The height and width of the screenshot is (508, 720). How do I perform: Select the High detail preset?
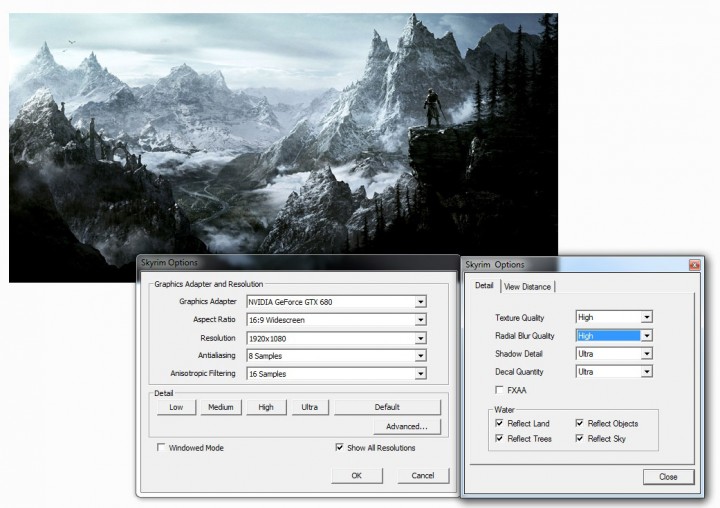(266, 407)
